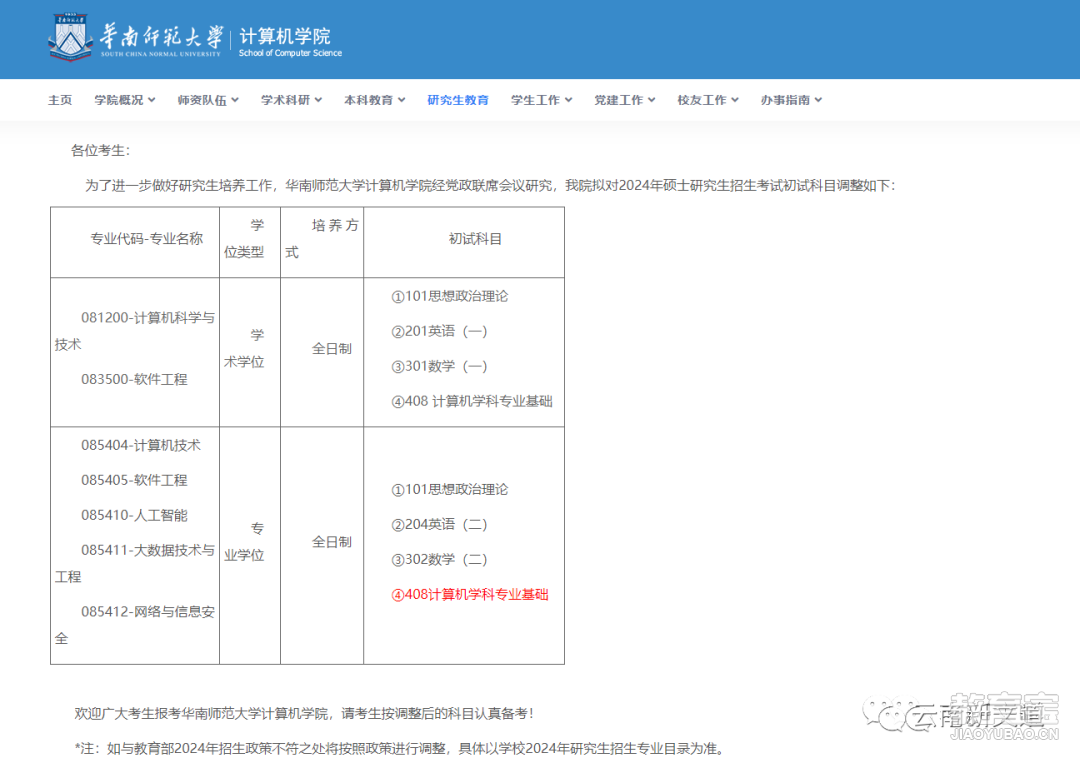Click the South China Normal University crest logo
Viewport: 1080px width, 763px height.
(70, 36)
